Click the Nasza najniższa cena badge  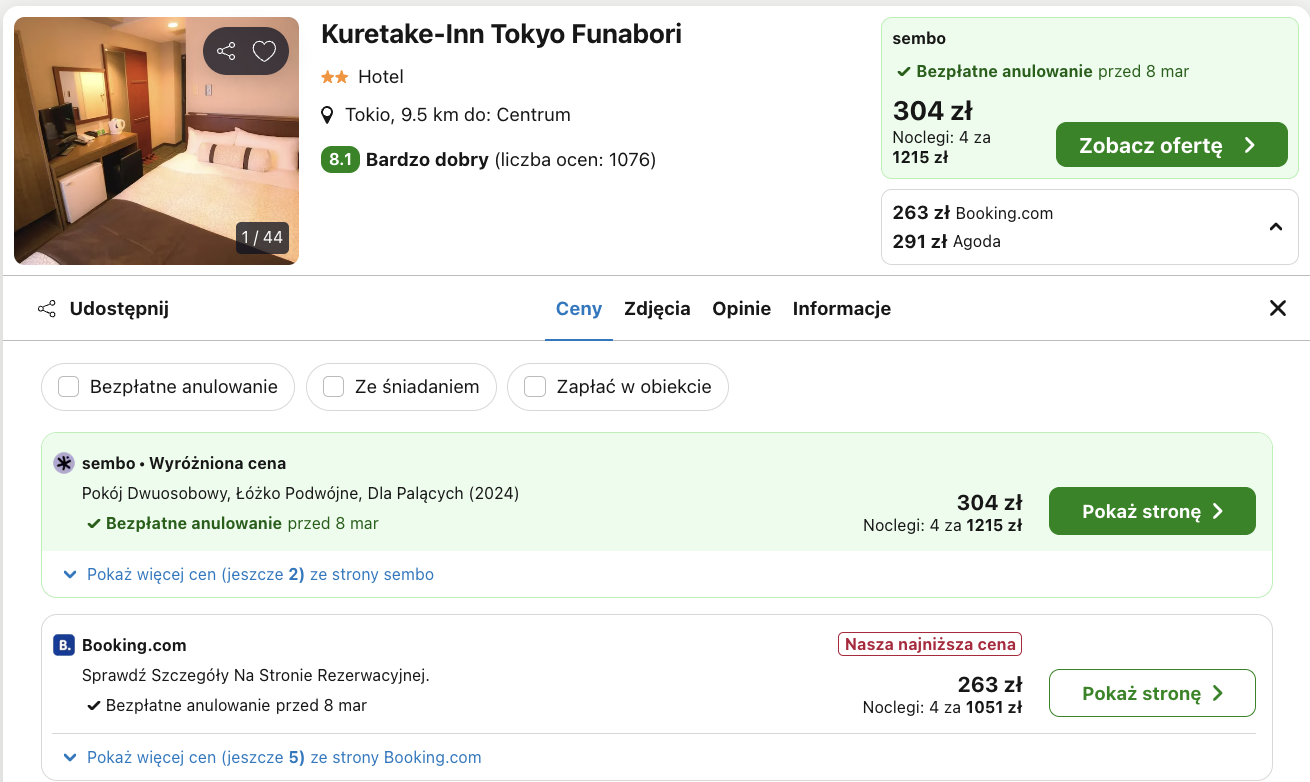(x=930, y=644)
